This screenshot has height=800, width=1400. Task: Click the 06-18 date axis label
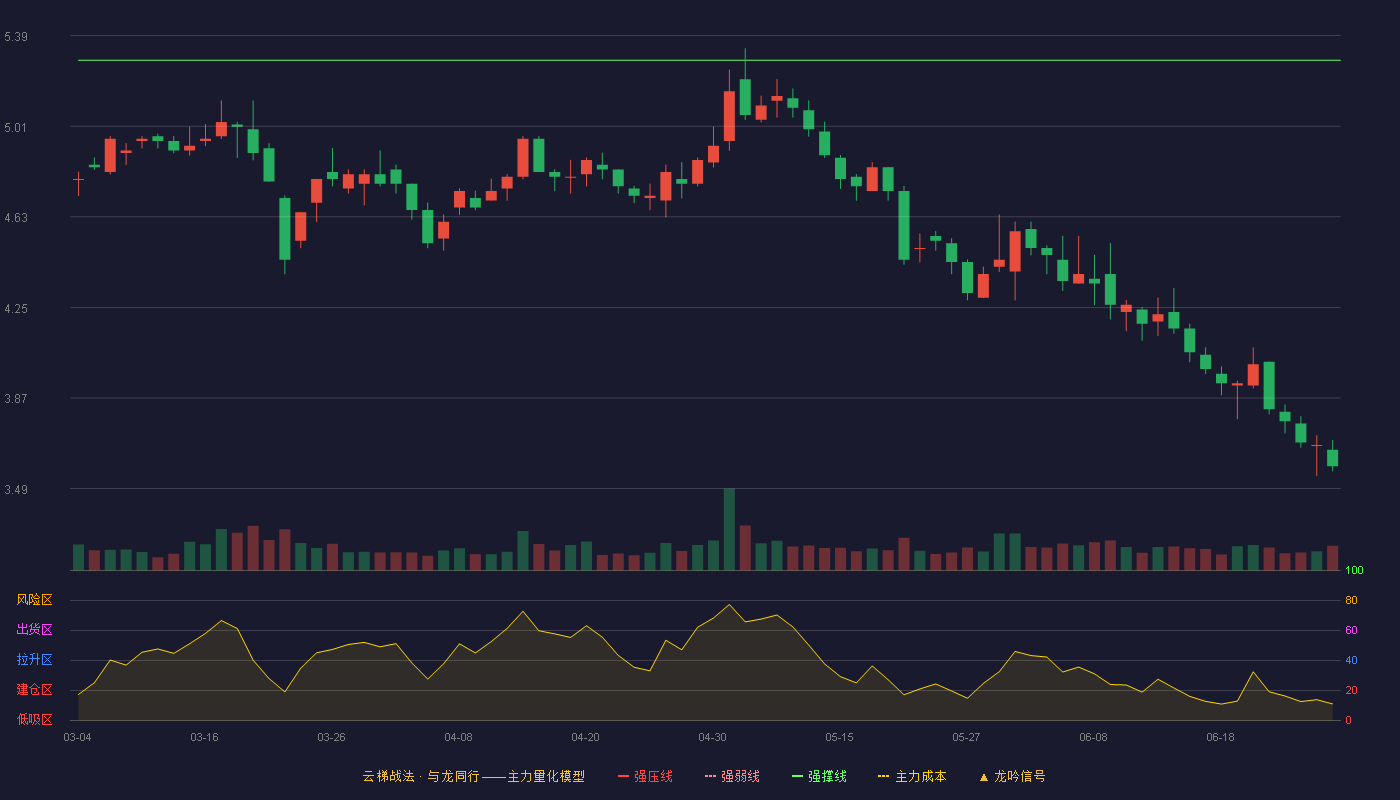coord(1220,737)
